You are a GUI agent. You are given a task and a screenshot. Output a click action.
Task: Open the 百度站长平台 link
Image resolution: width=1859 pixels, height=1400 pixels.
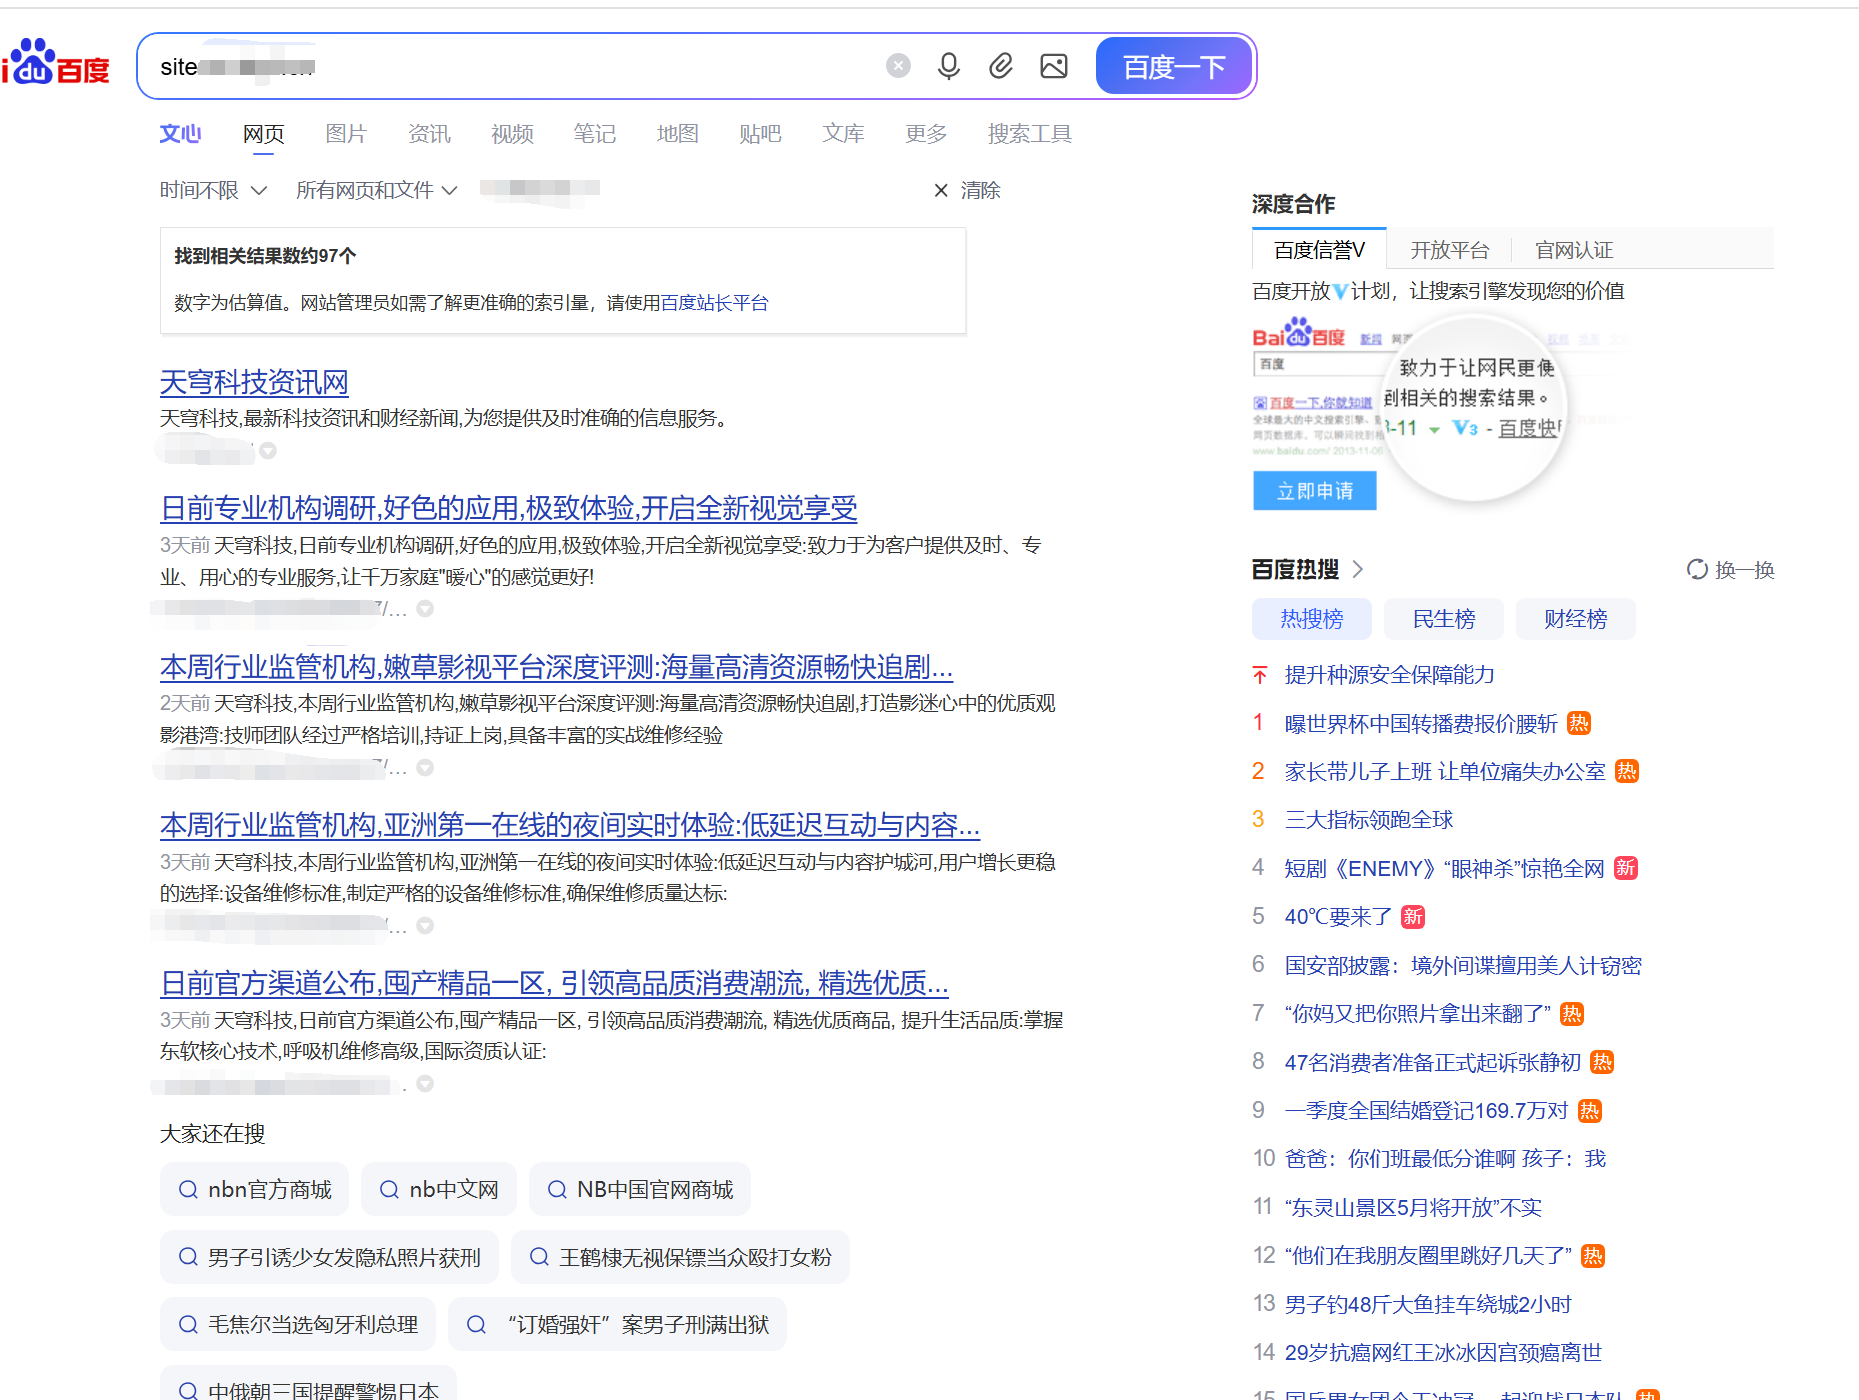click(x=715, y=303)
